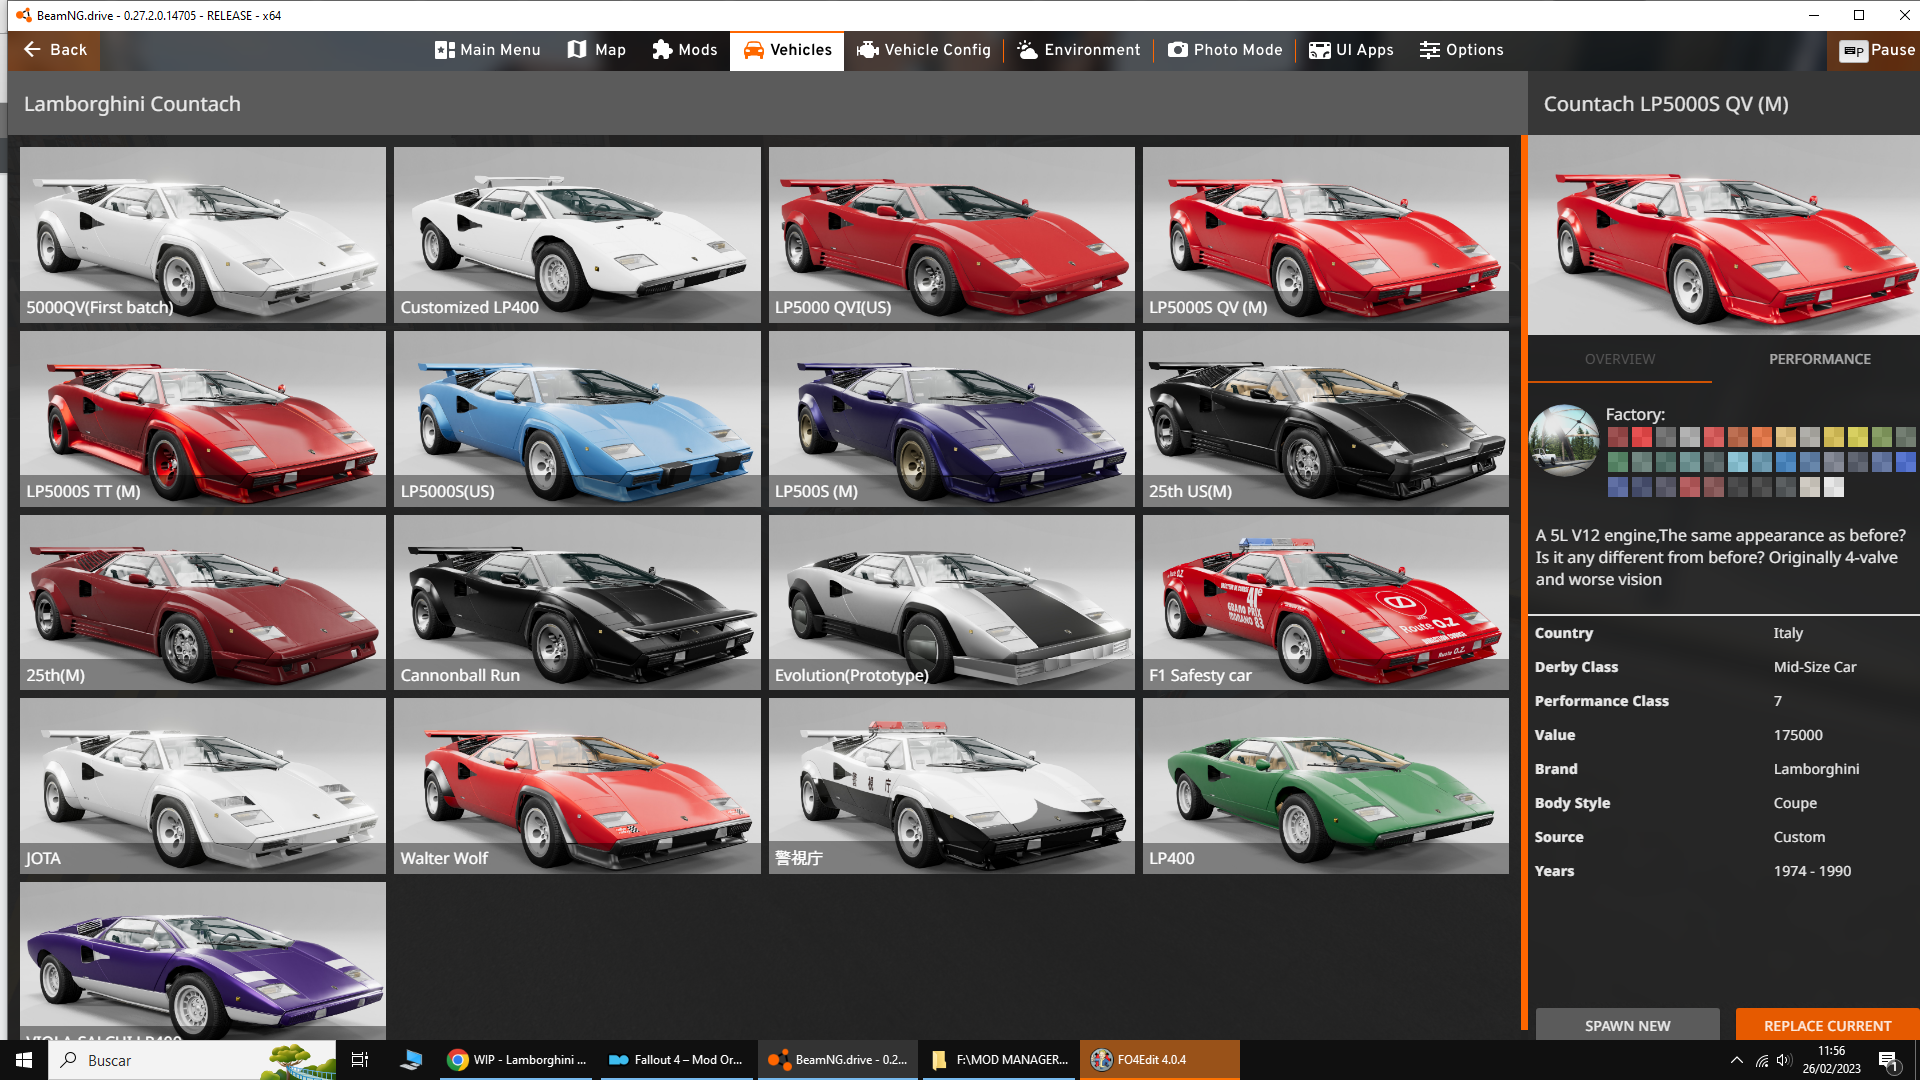Go back using the Back arrow button

(54, 50)
